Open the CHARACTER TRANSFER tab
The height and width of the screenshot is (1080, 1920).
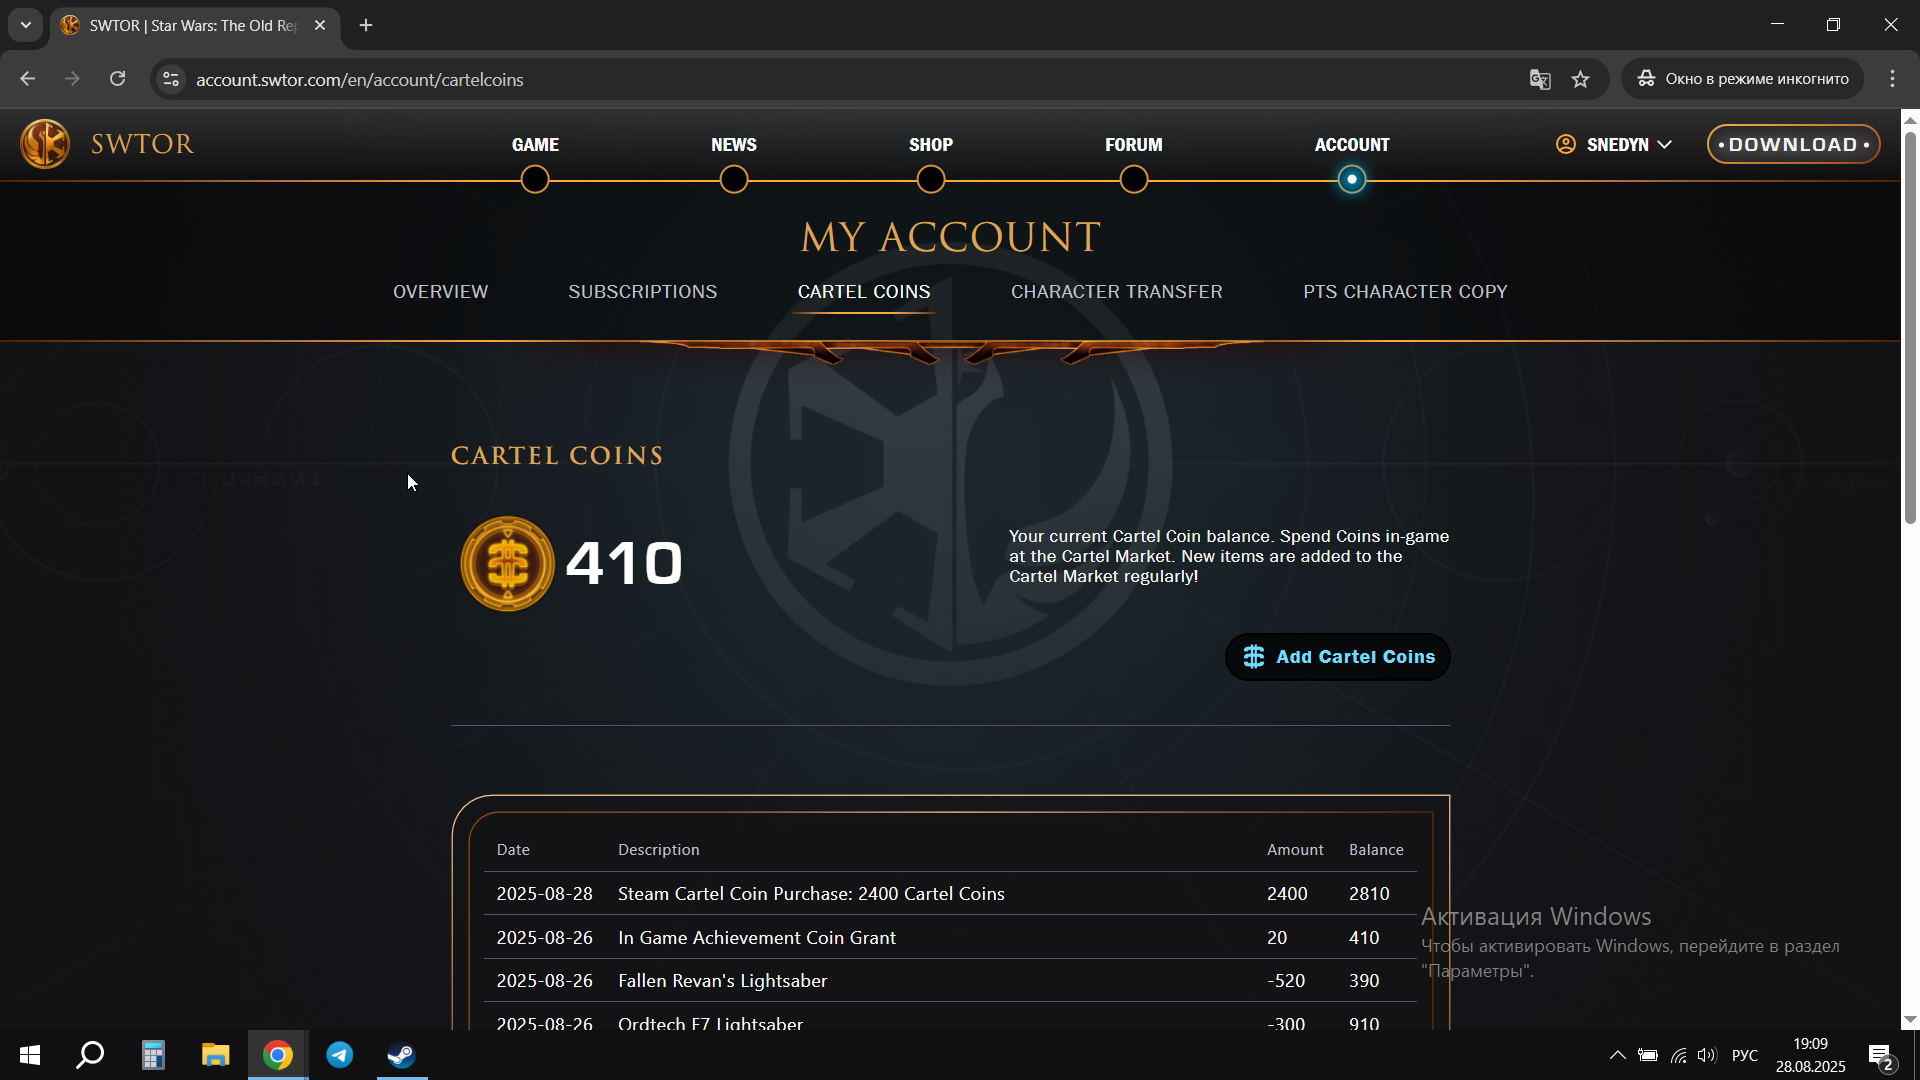coord(1116,292)
